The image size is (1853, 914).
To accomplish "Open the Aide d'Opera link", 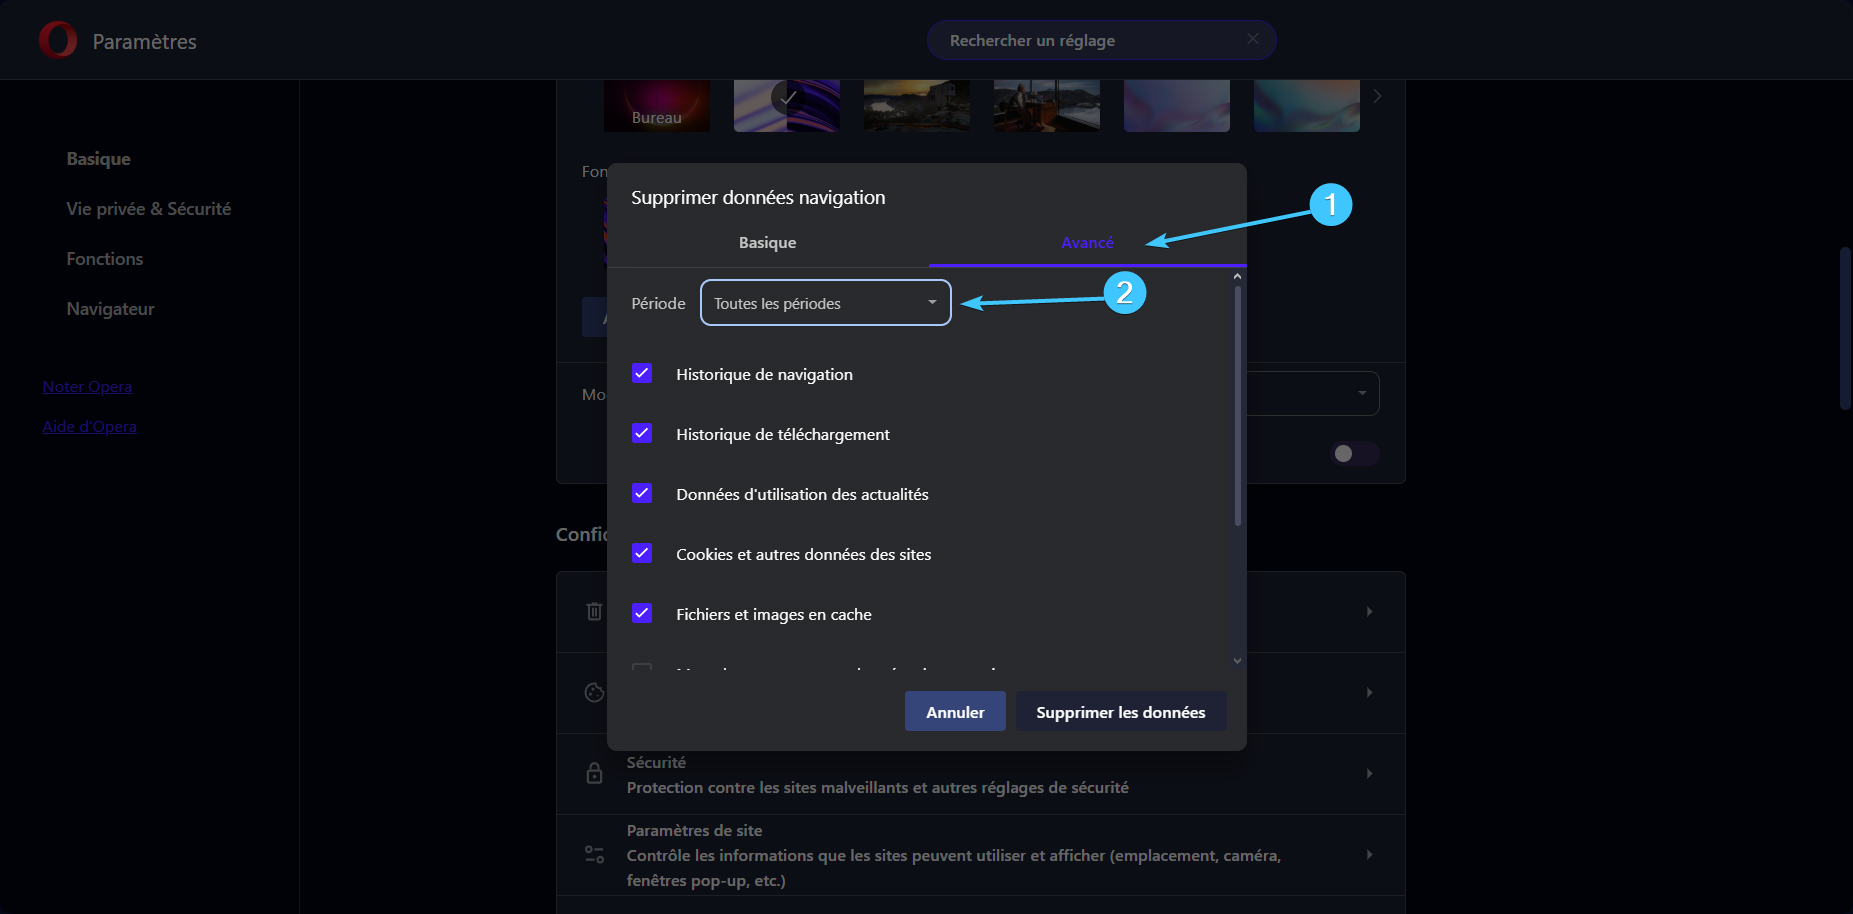I will (x=89, y=426).
